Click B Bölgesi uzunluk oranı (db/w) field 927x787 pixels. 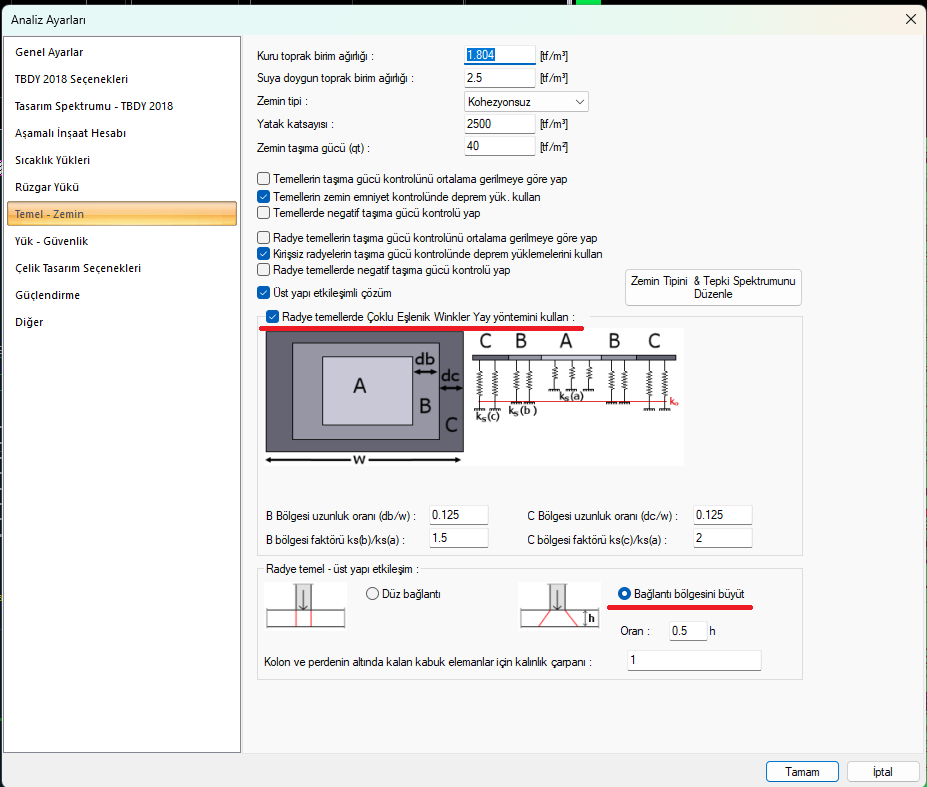(458, 515)
